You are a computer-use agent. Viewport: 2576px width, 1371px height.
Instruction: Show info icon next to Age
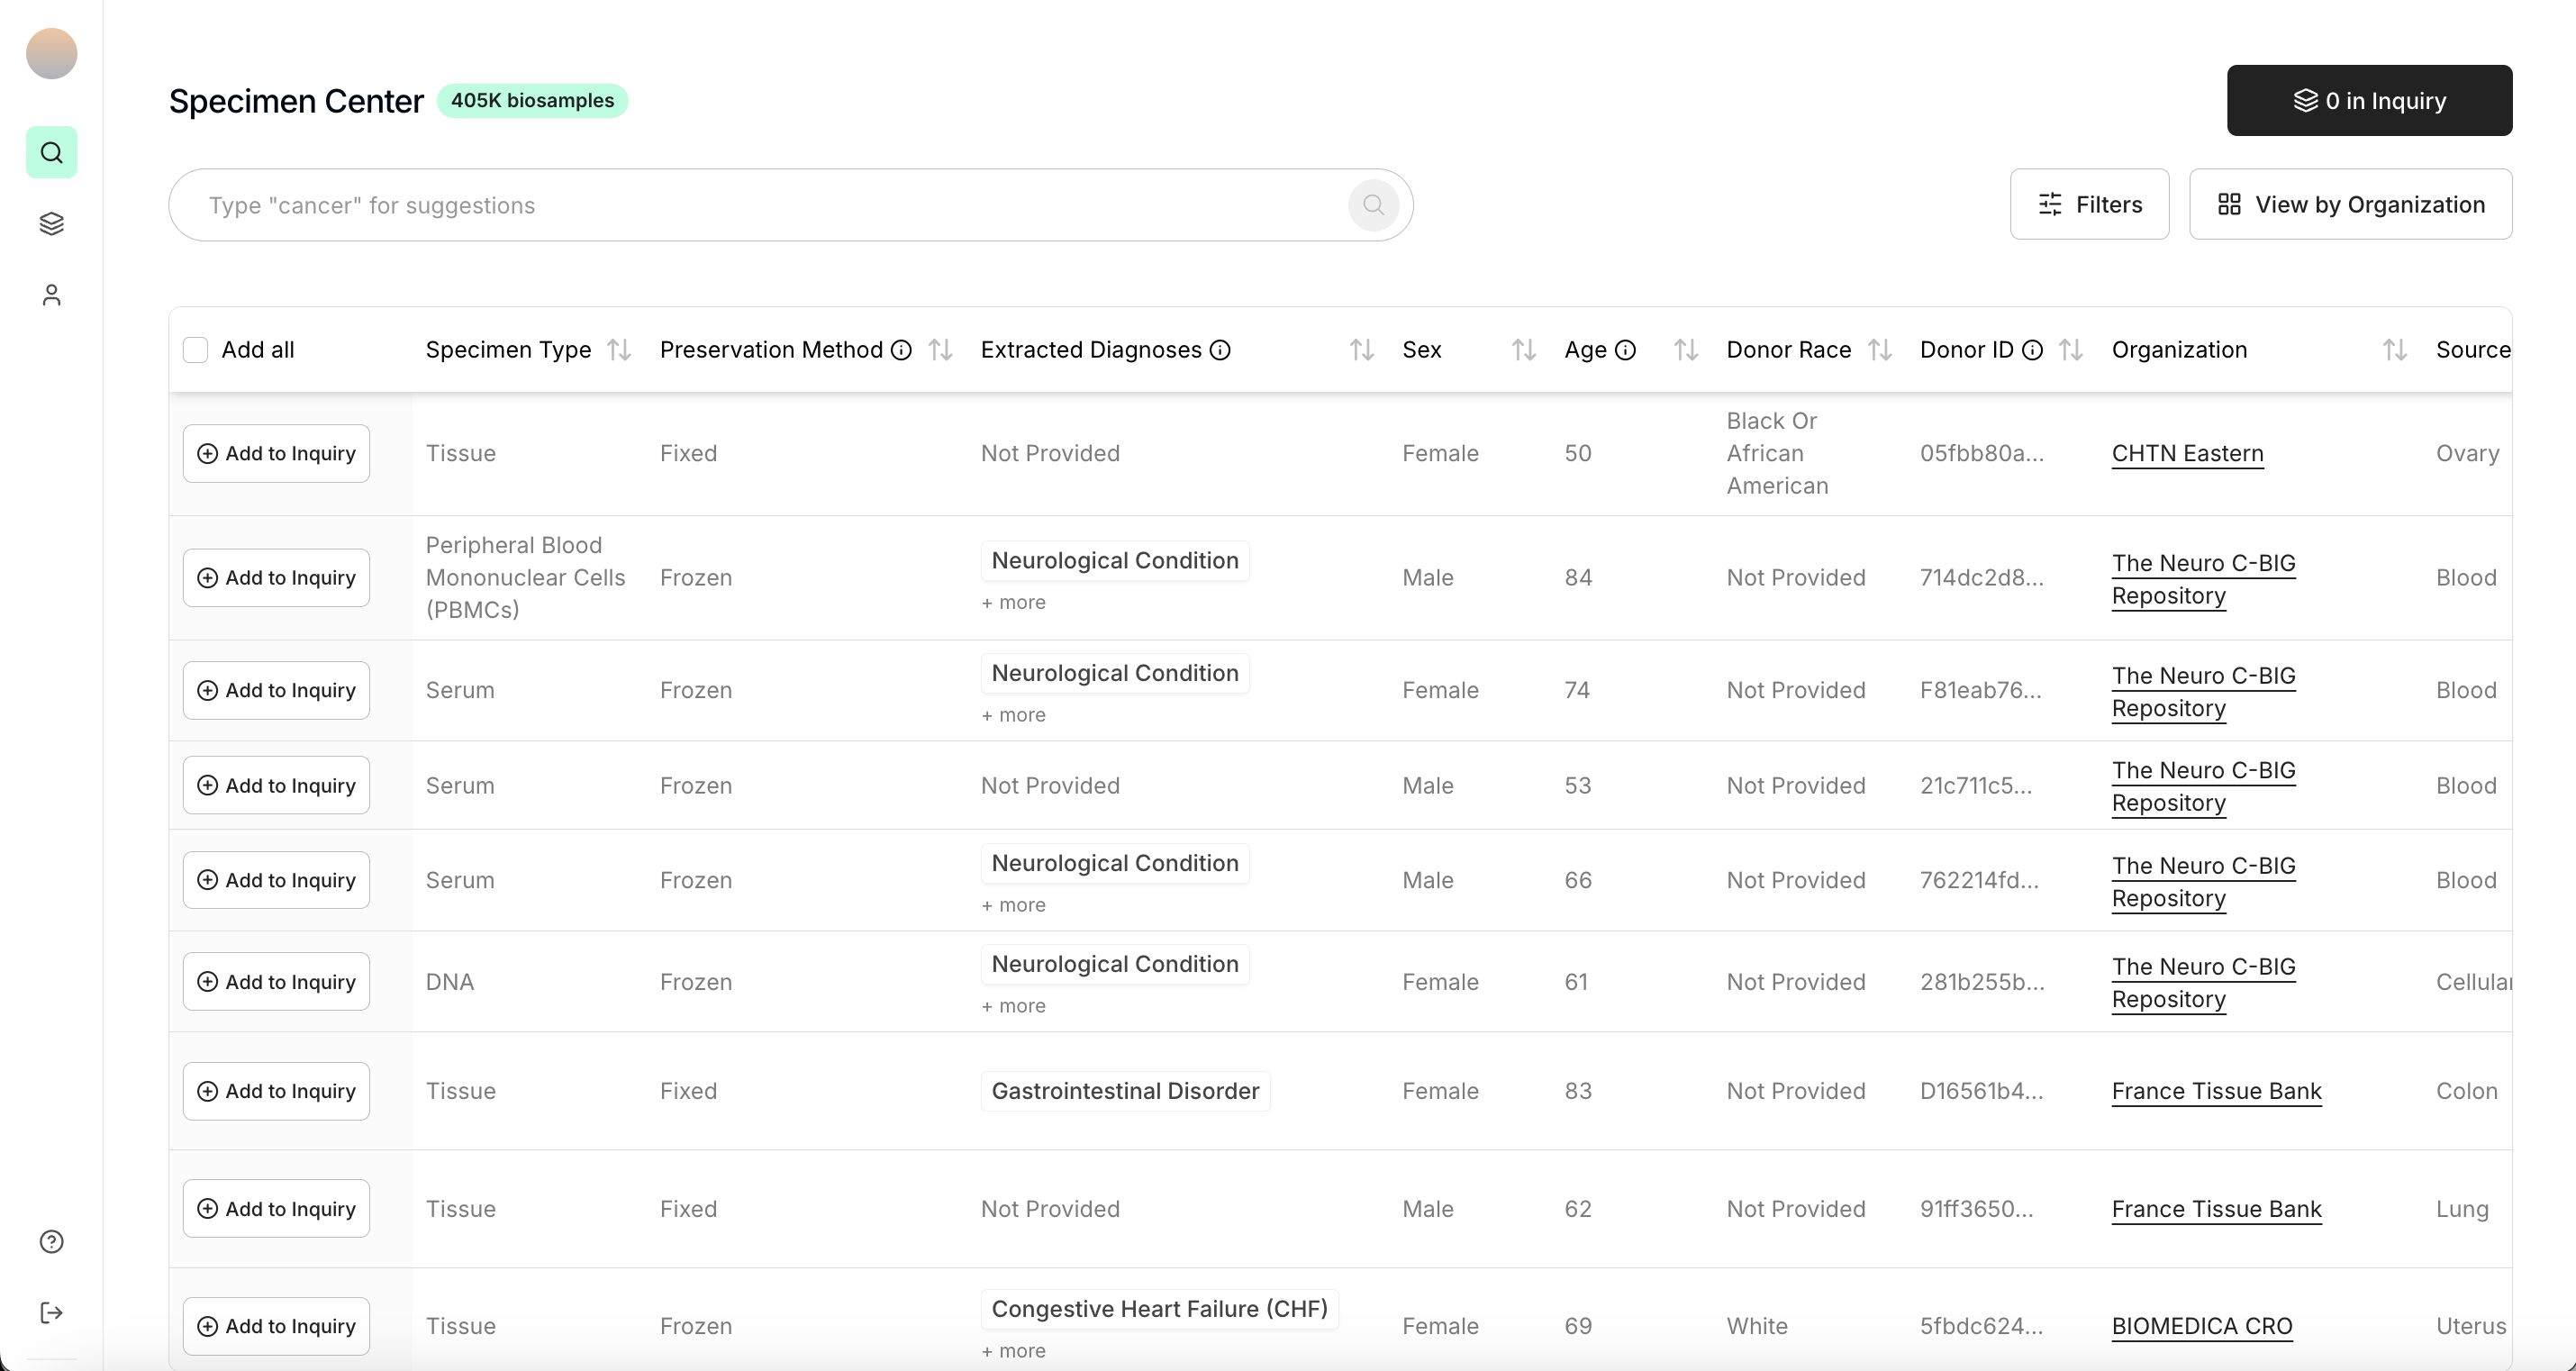(x=1626, y=350)
